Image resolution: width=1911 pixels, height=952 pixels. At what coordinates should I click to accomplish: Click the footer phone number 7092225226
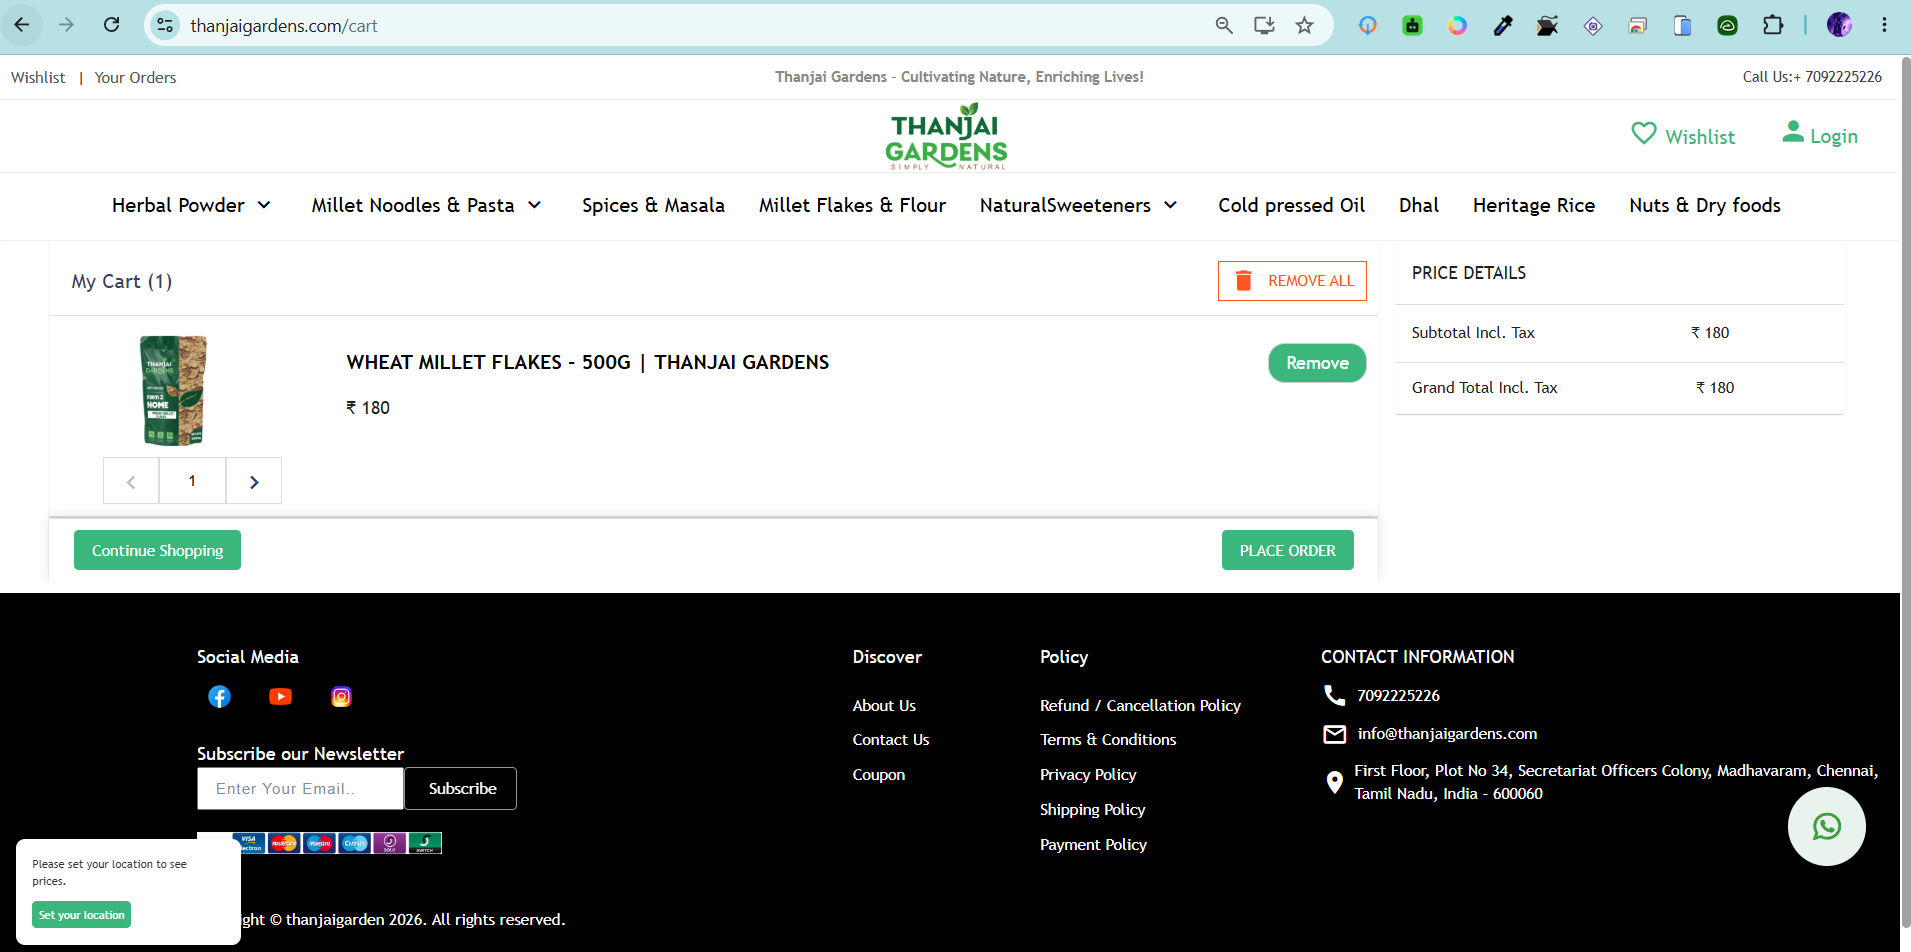[1398, 695]
